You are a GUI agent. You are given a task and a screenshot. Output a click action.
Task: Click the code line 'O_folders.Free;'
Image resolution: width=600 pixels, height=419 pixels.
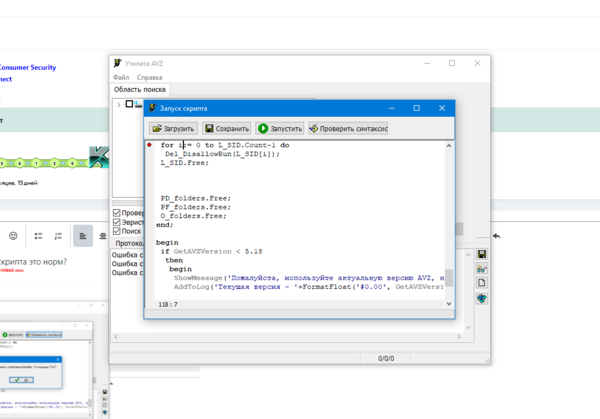(193, 216)
